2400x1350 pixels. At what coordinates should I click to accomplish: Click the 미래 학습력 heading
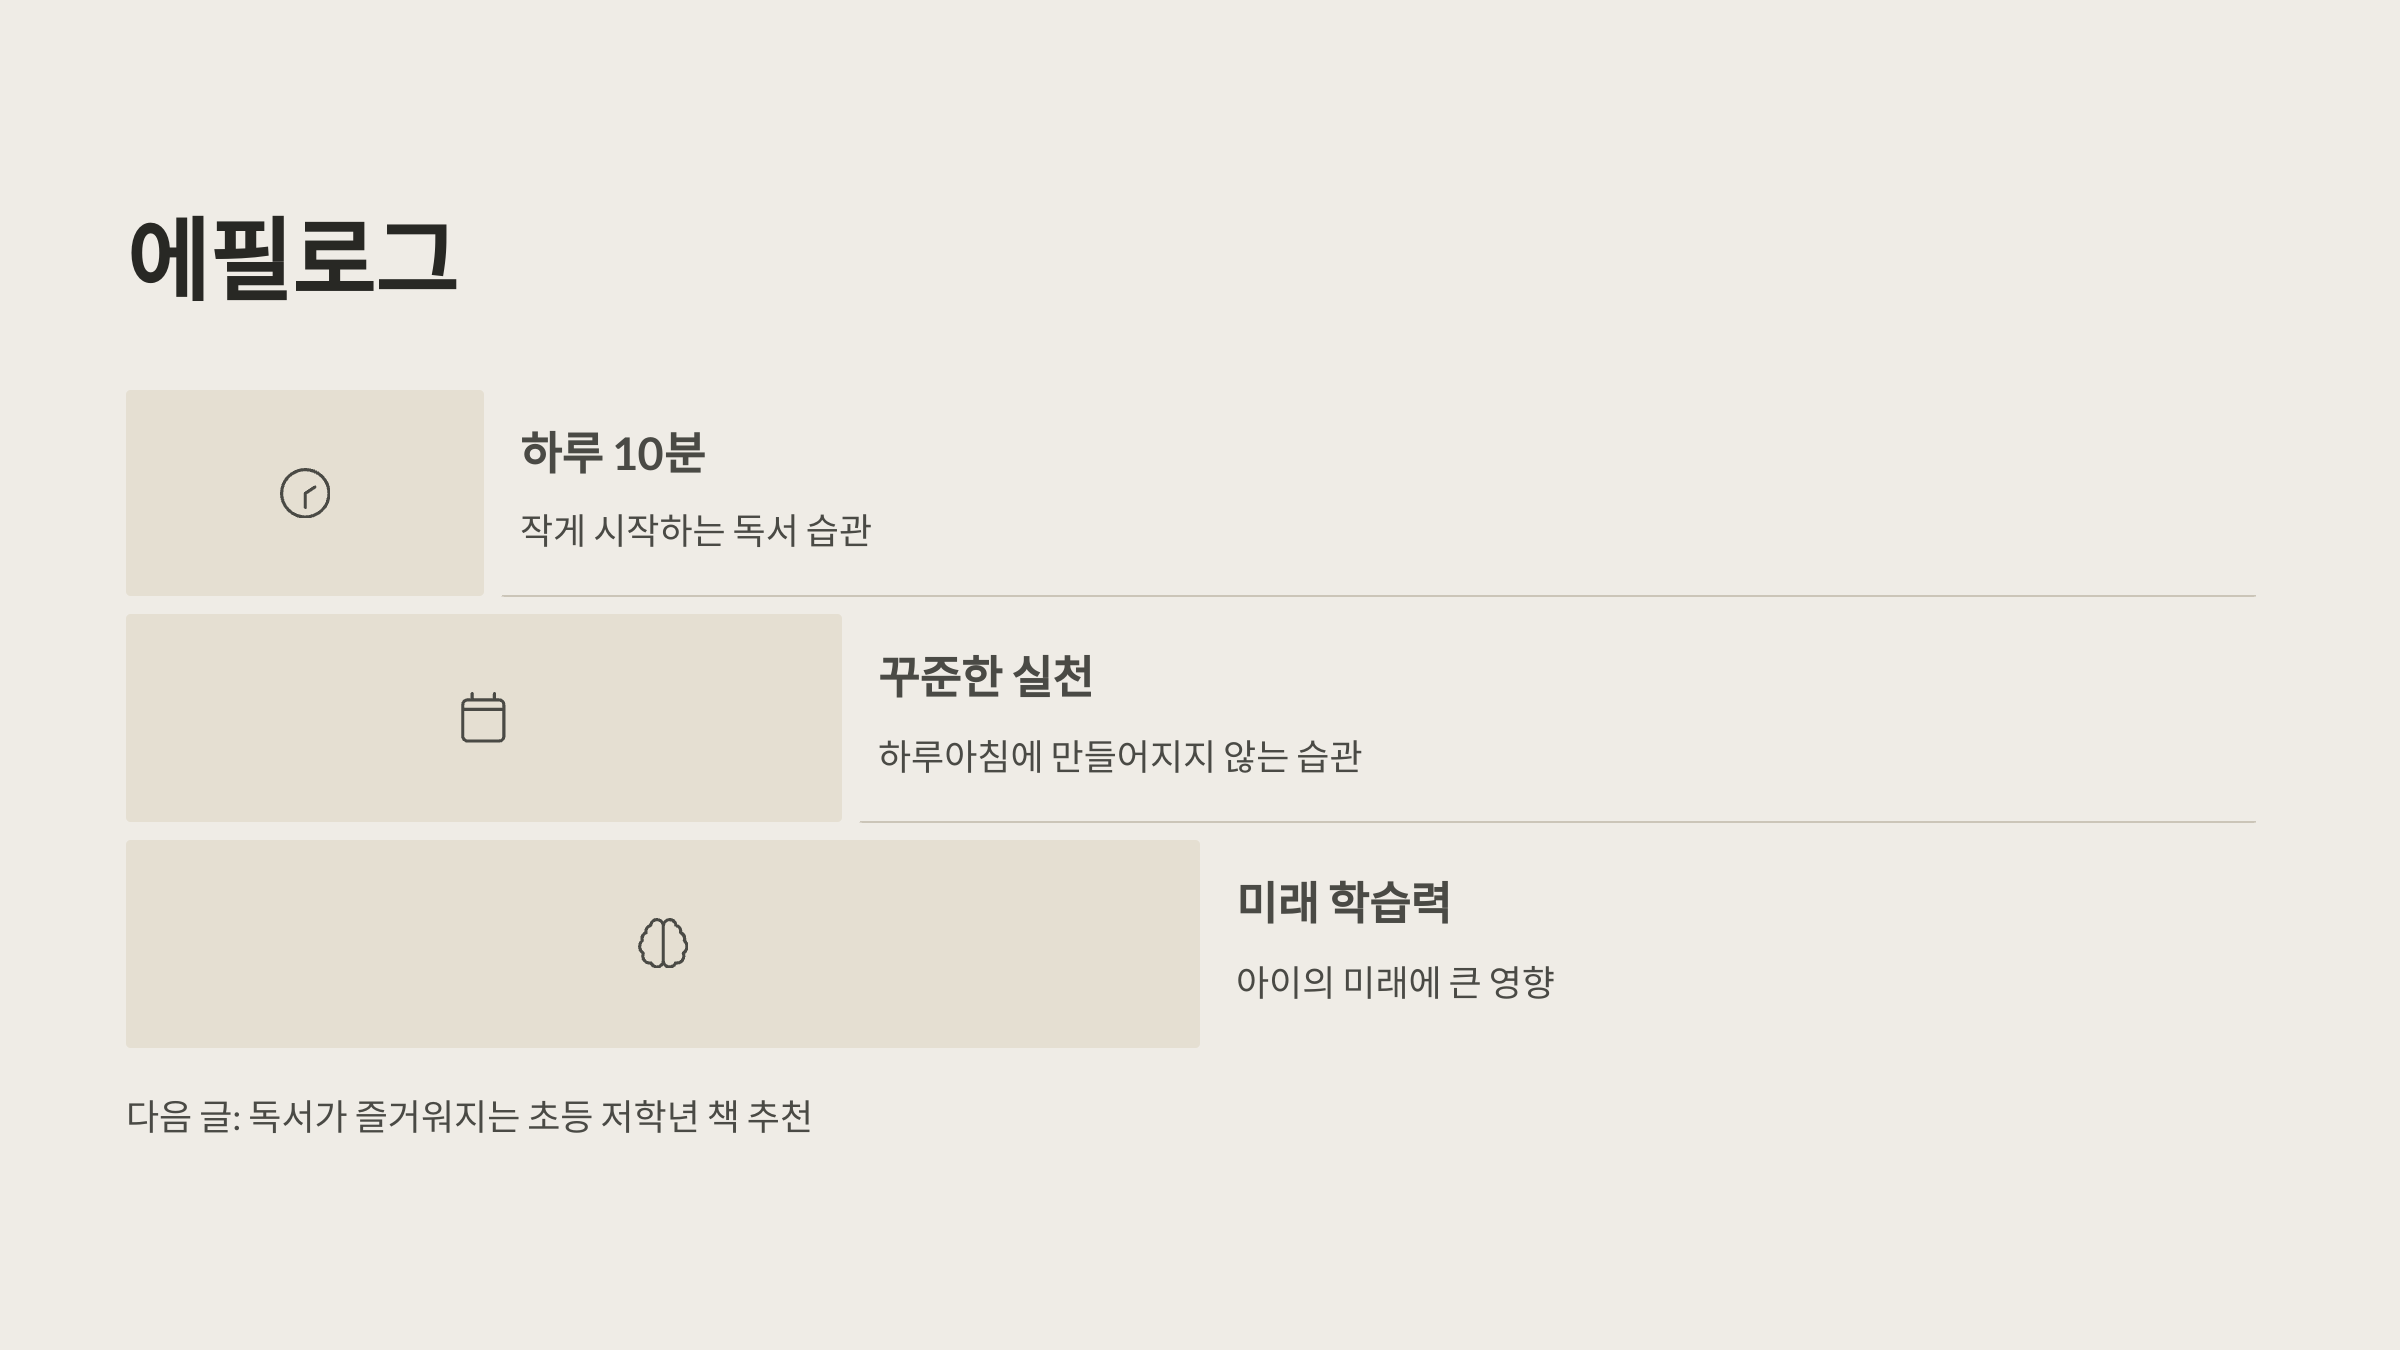pos(1343,902)
